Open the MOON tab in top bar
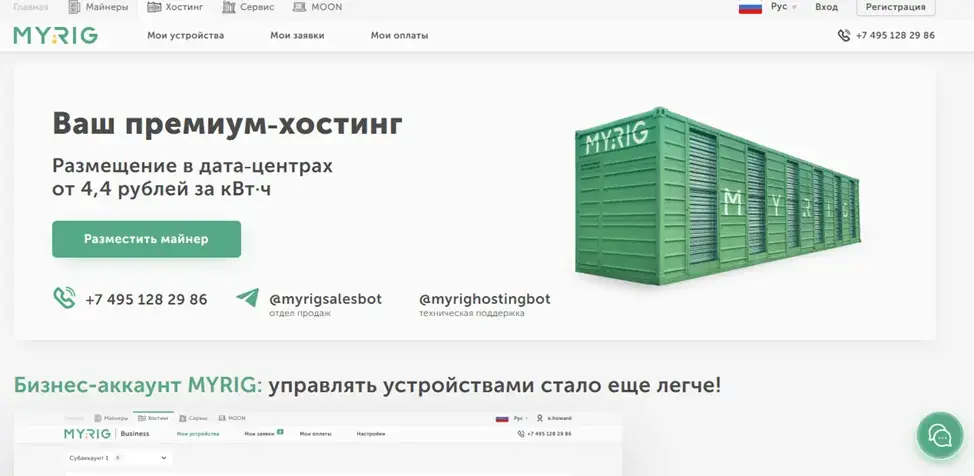The width and height of the screenshot is (974, 476). point(317,7)
